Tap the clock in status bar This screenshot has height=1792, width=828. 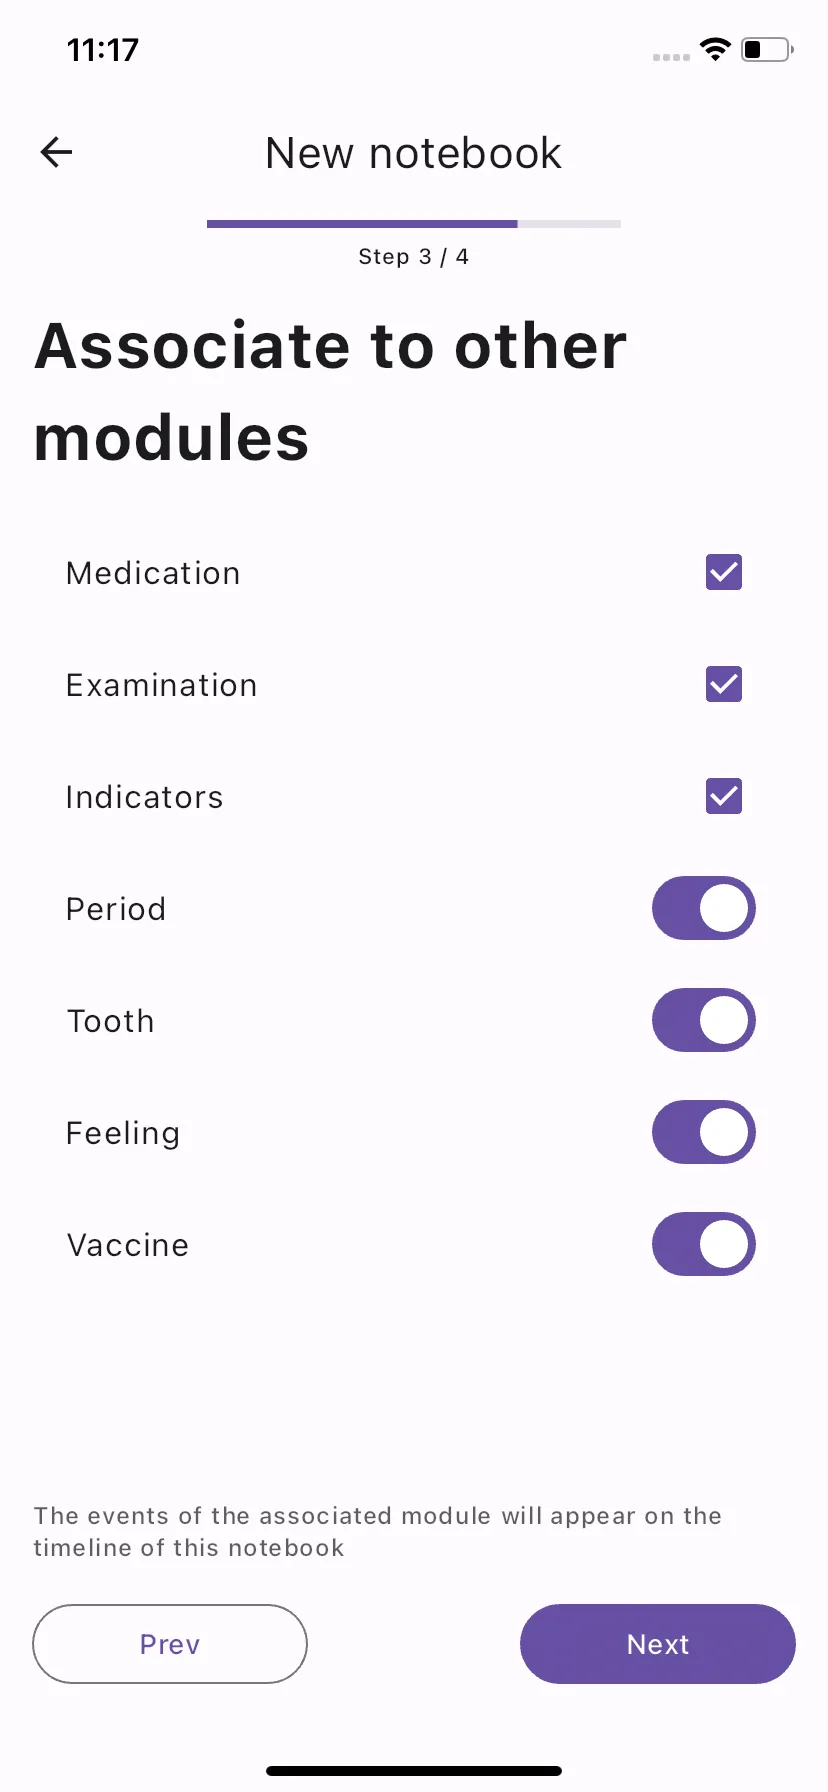click(103, 49)
